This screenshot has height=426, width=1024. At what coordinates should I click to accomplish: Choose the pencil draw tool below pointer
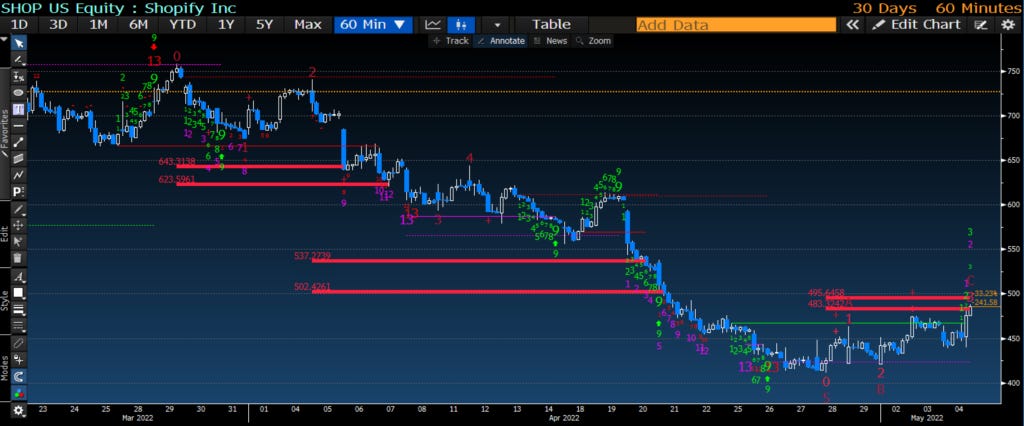tap(19, 59)
